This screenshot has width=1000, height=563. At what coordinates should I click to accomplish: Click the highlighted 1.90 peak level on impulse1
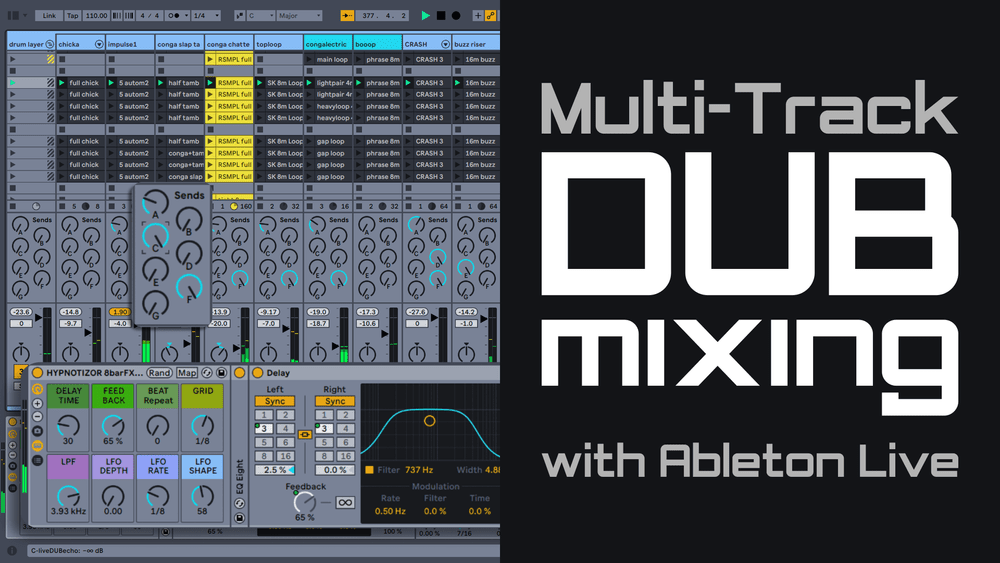pos(119,312)
